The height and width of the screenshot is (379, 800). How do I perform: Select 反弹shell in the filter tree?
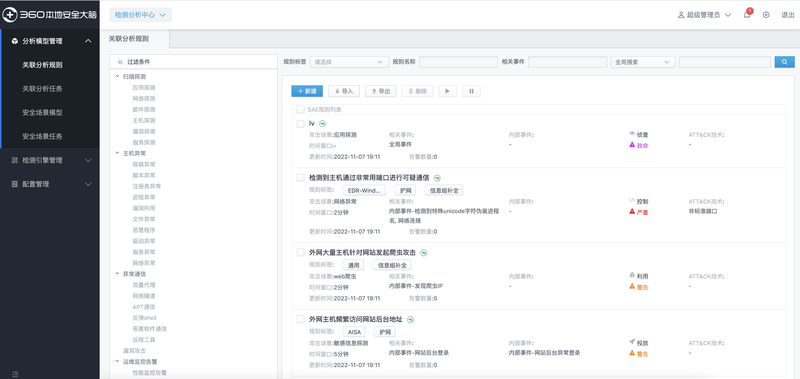(144, 318)
